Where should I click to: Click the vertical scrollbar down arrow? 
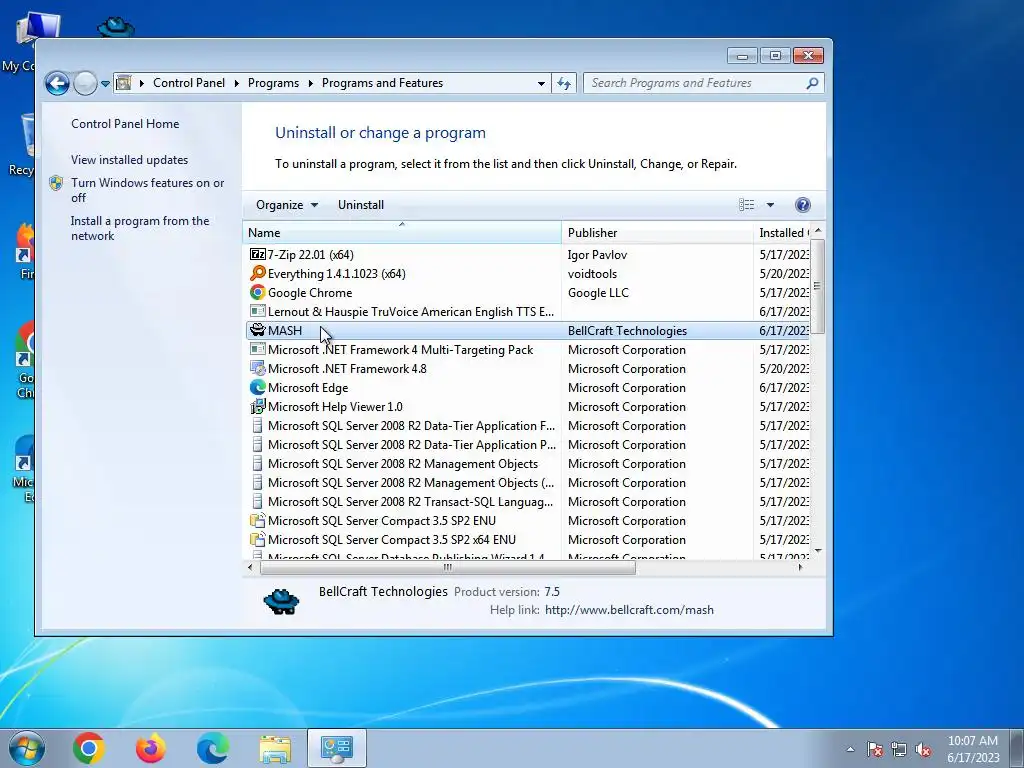coord(818,552)
